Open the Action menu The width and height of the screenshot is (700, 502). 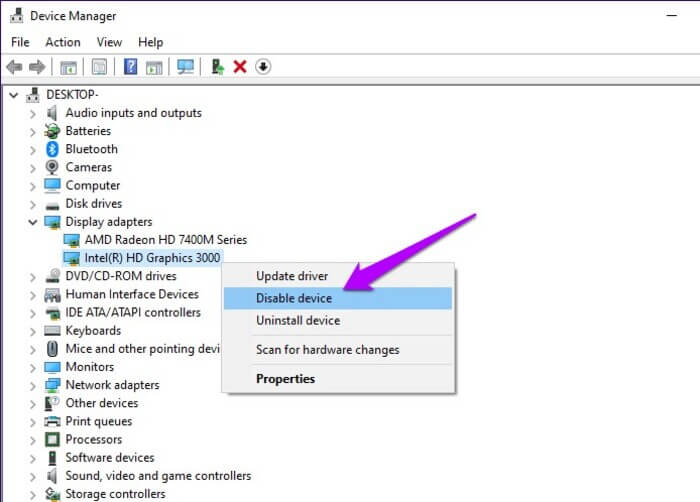click(63, 42)
